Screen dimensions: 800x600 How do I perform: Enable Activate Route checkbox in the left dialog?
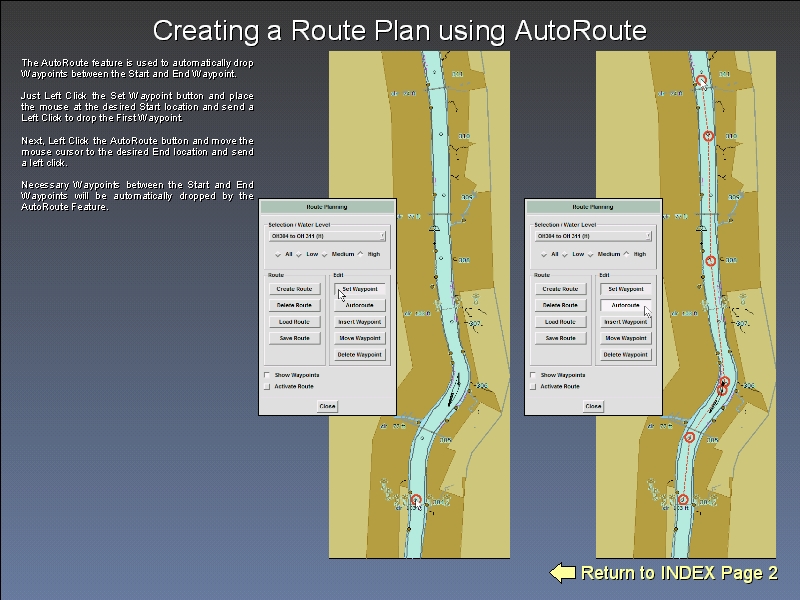point(267,386)
